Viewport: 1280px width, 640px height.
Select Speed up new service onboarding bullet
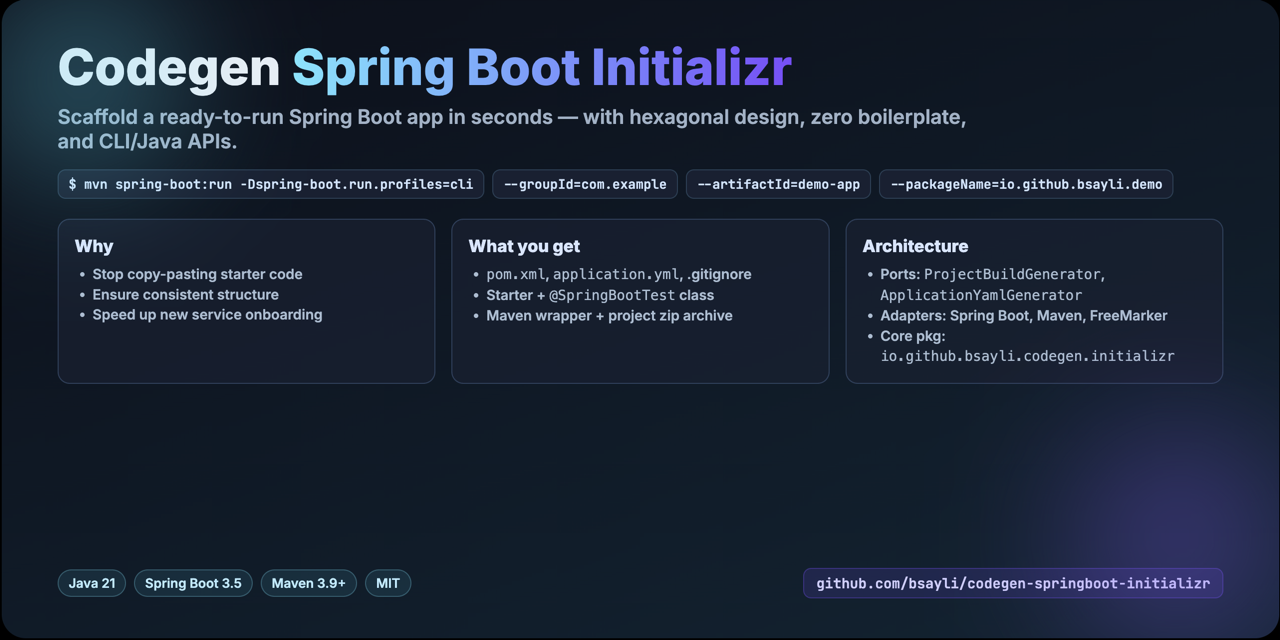(x=207, y=314)
